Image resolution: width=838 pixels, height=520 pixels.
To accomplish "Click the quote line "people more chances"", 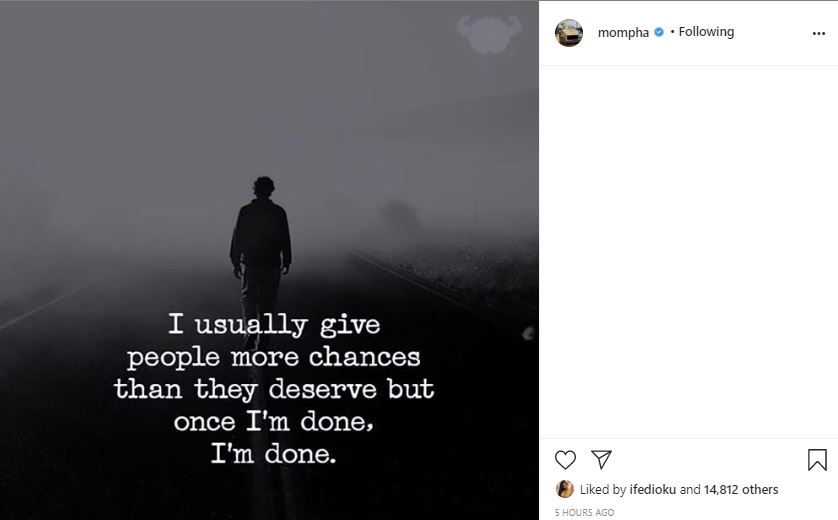I will (x=274, y=356).
